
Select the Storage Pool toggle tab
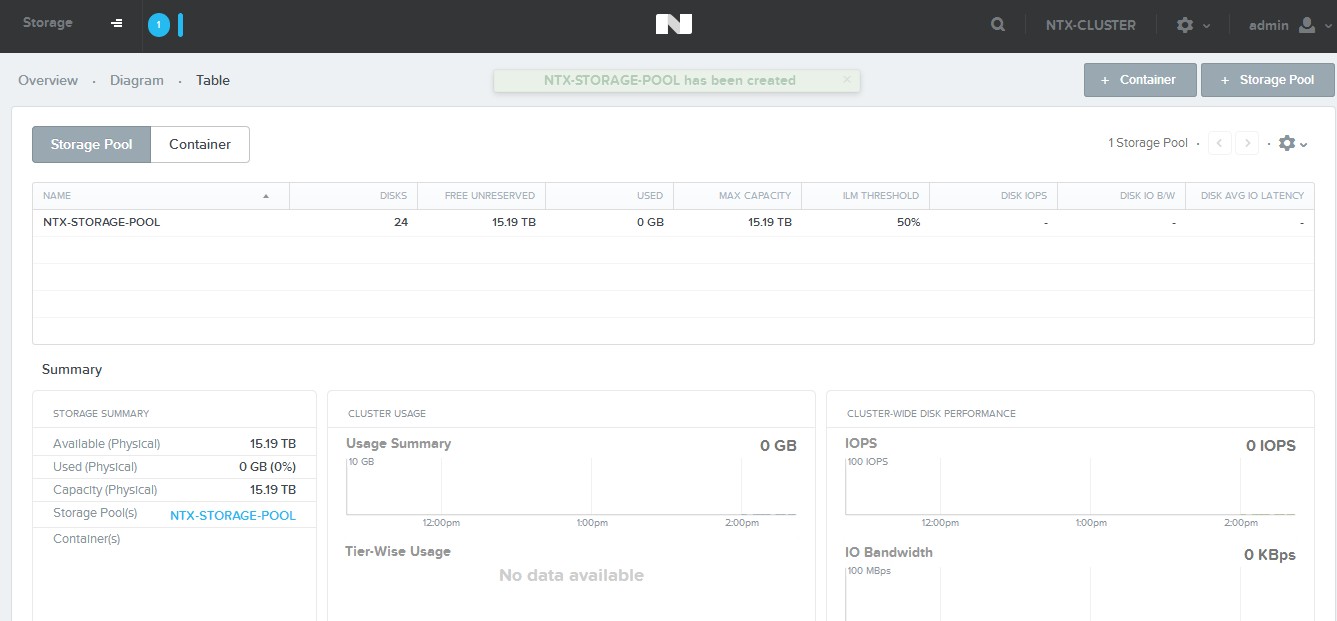91,144
